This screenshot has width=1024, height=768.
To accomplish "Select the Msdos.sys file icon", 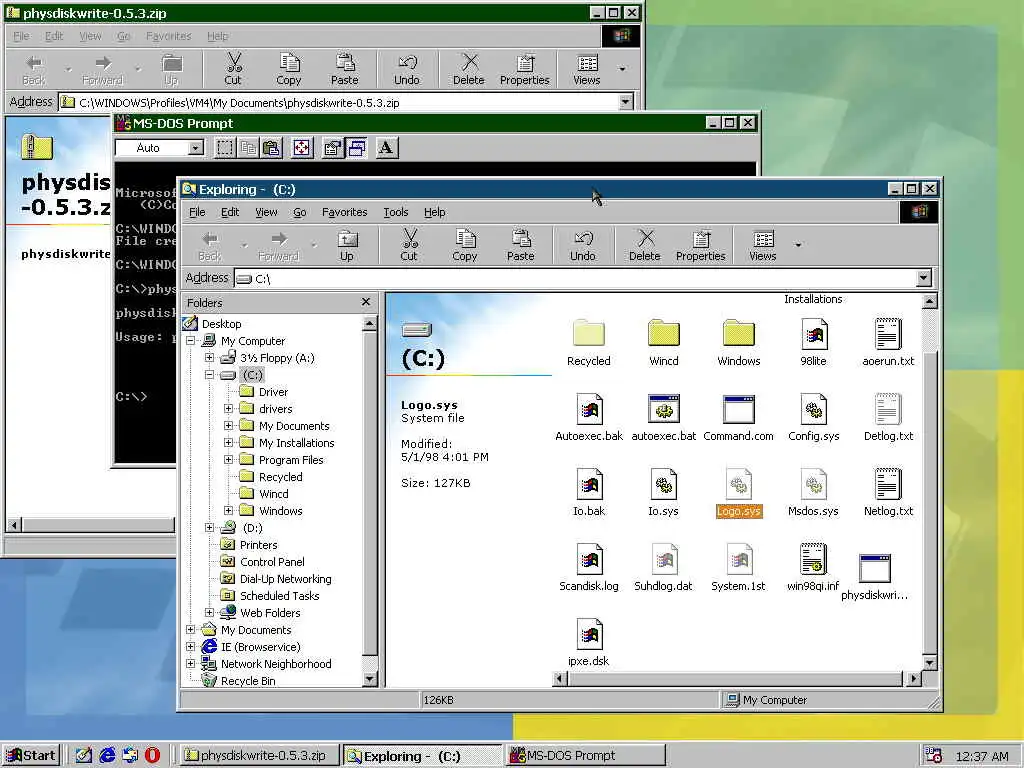I will click(x=814, y=484).
